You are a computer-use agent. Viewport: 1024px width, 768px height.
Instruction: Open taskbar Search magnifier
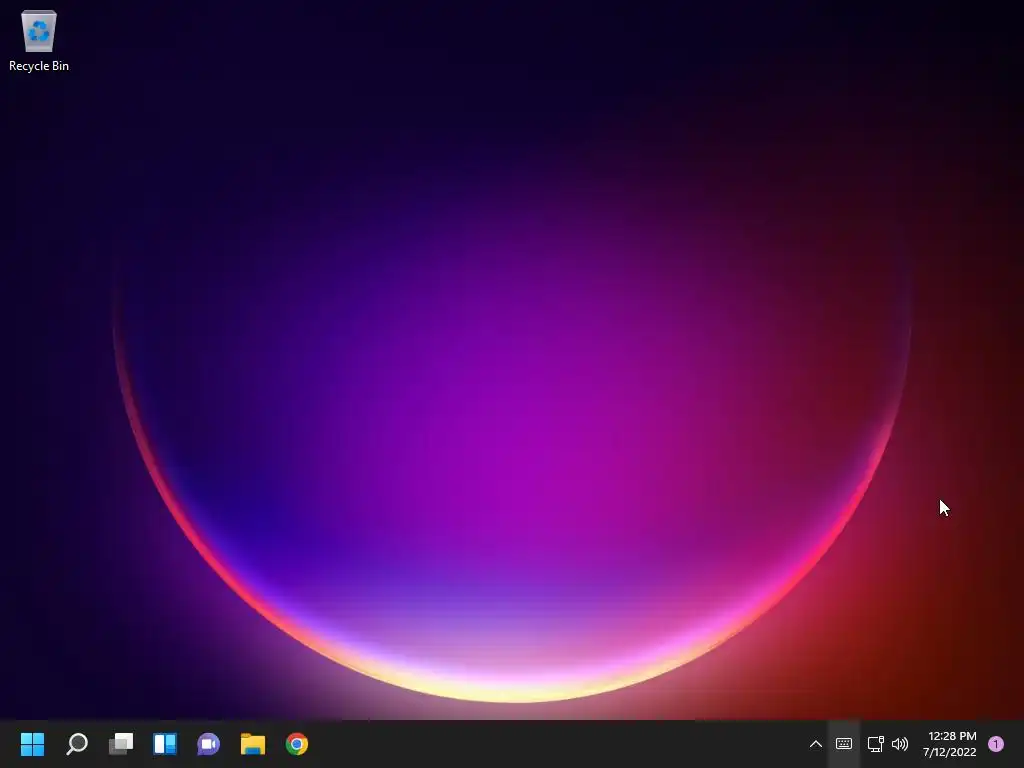[77, 744]
